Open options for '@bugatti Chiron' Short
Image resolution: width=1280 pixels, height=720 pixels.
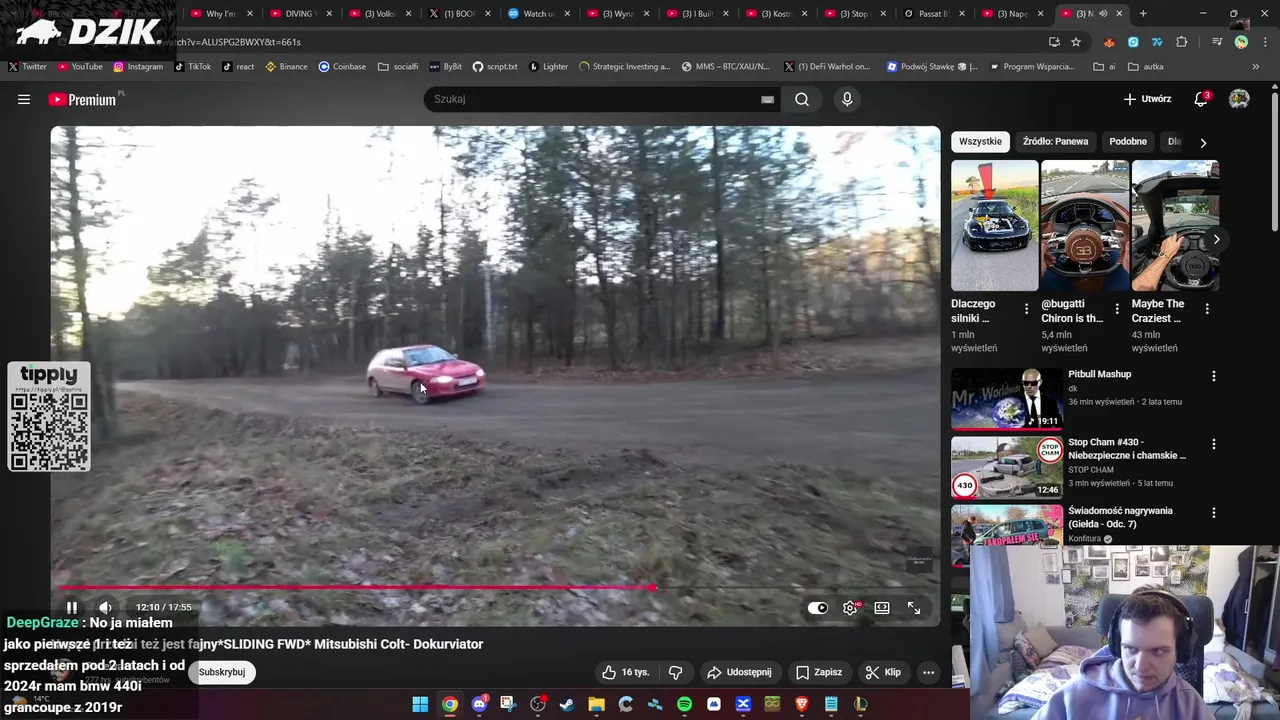click(x=1117, y=309)
